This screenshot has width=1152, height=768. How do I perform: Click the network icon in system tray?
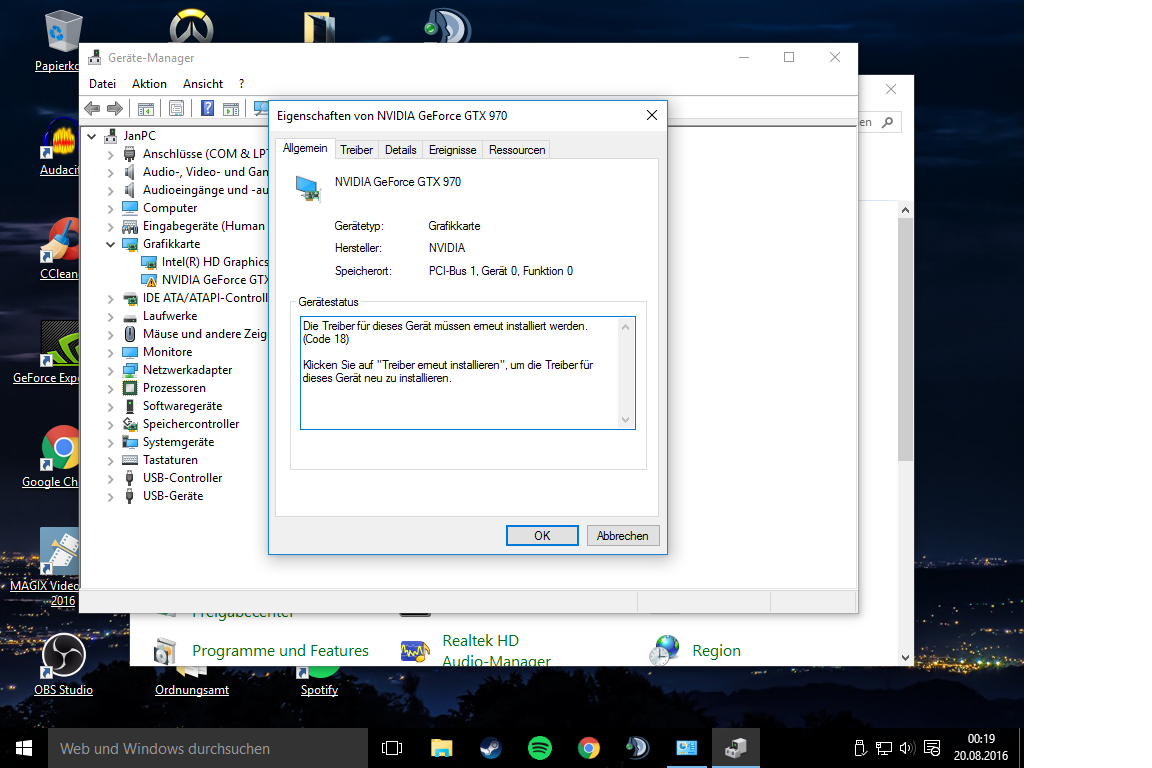[x=884, y=748]
